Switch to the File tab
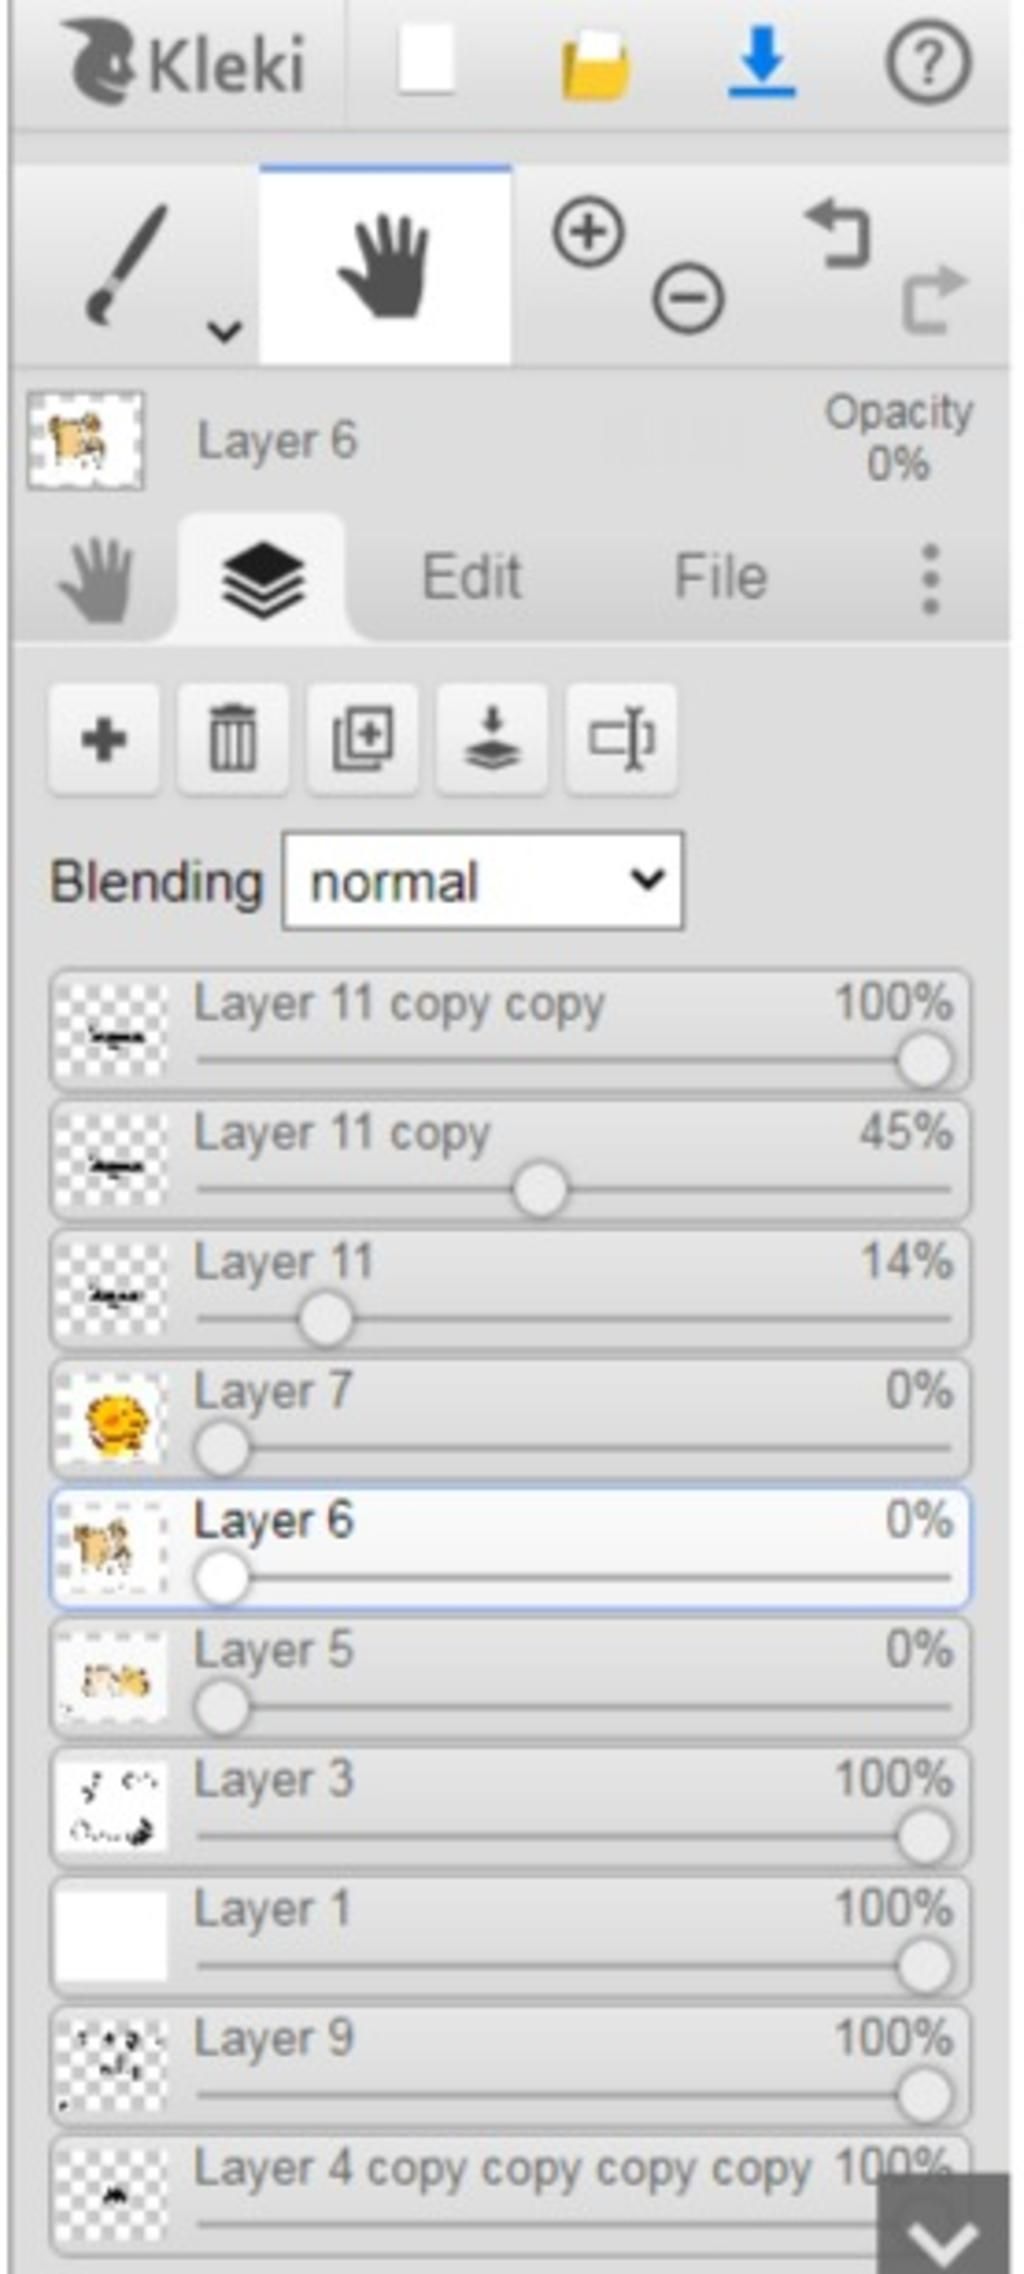The width and height of the screenshot is (1024, 2274). (720, 577)
